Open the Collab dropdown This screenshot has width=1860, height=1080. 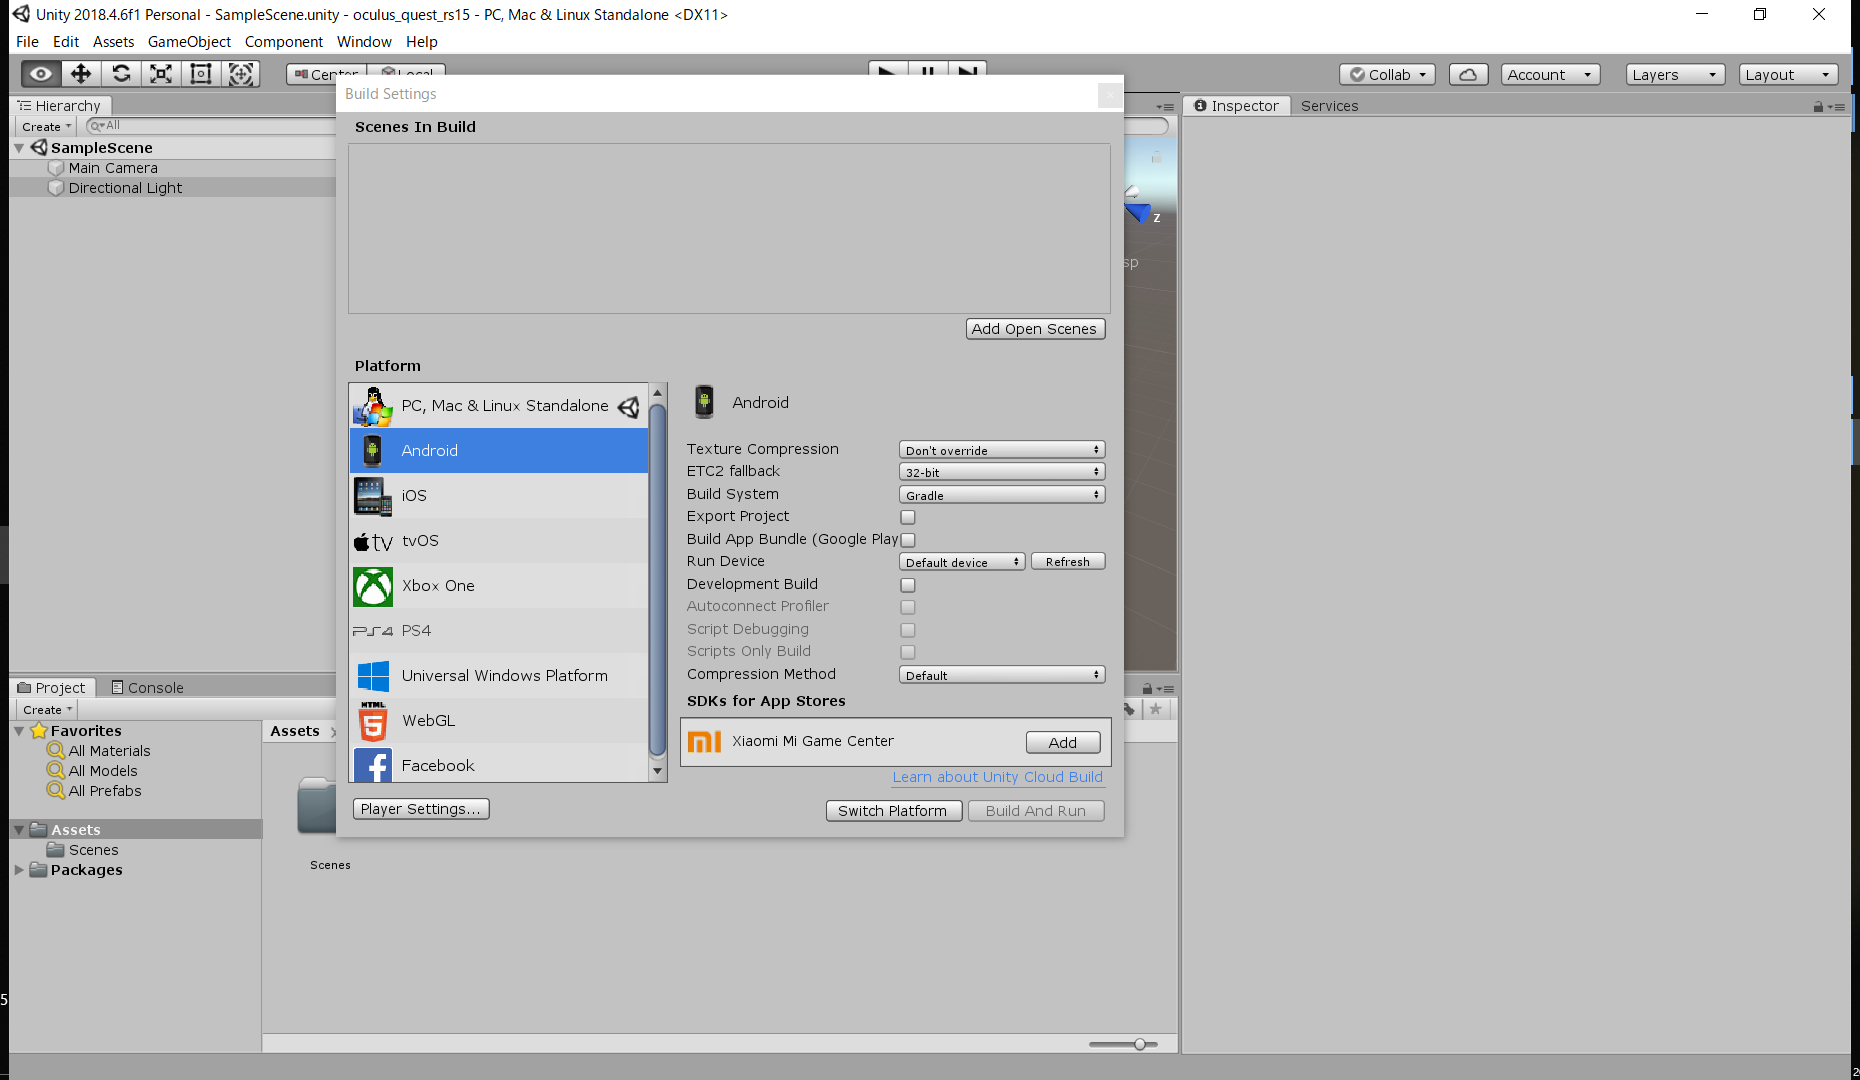tap(1388, 75)
